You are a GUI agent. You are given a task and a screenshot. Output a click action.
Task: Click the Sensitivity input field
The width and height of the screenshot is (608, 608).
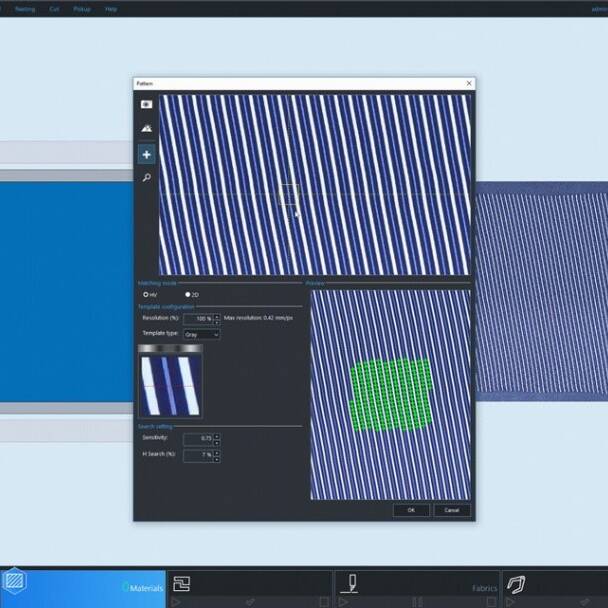click(x=198, y=438)
